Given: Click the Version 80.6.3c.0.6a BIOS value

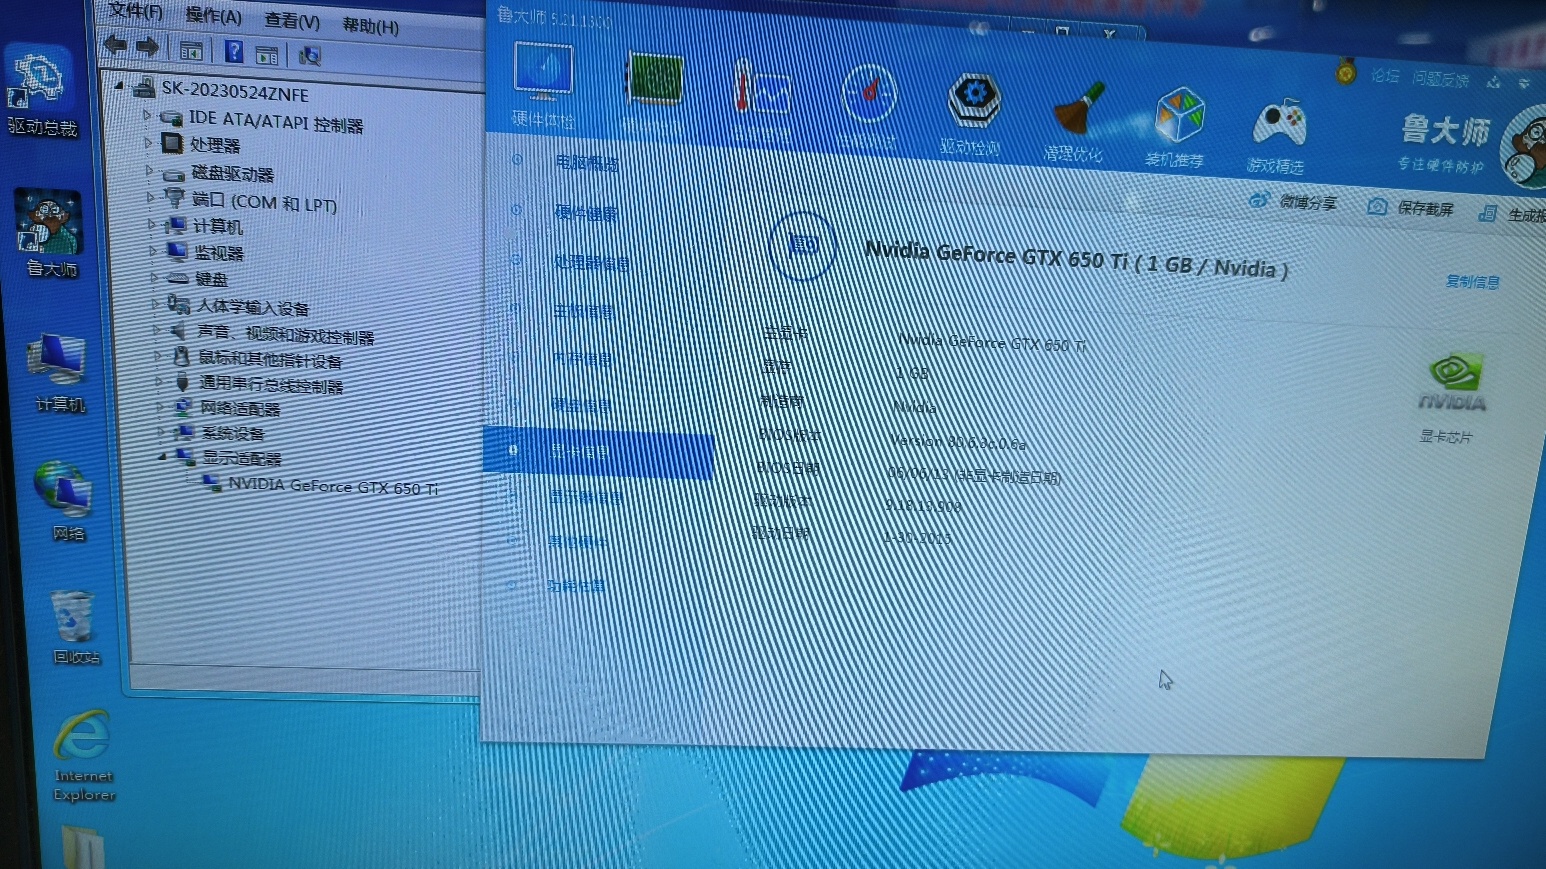Looking at the screenshot, I should pos(958,442).
